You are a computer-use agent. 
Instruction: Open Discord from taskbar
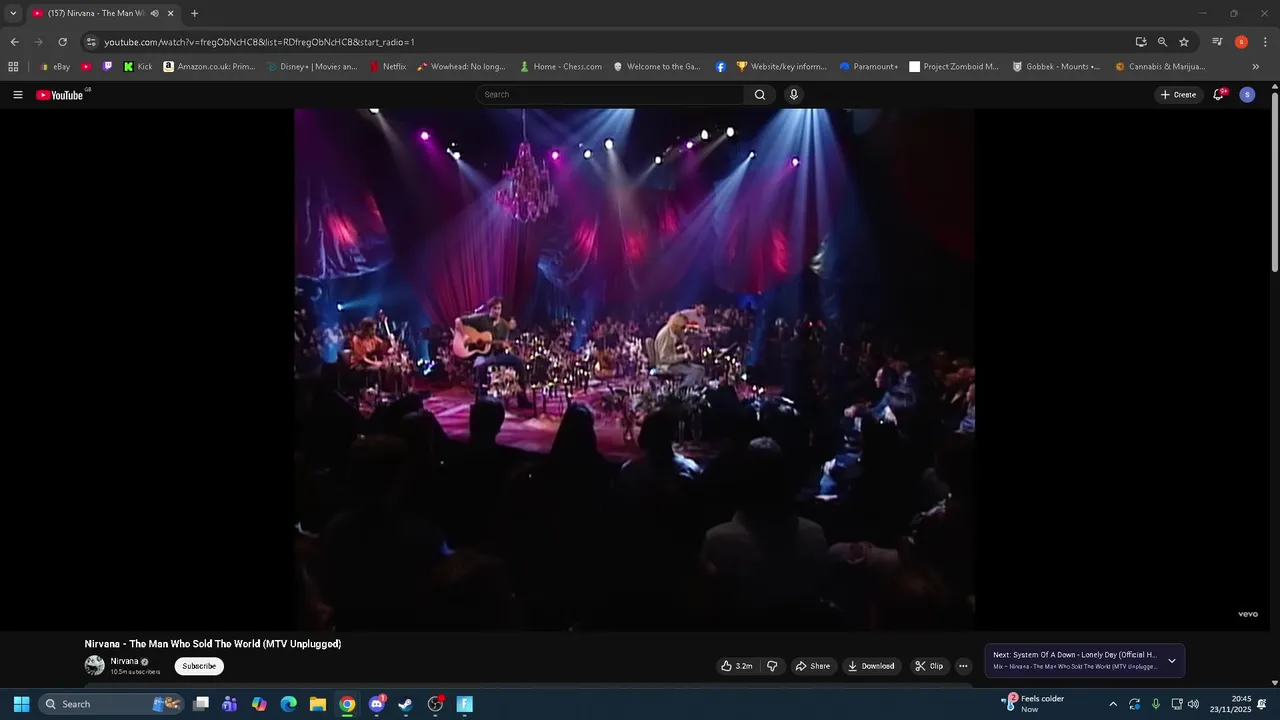tap(377, 704)
